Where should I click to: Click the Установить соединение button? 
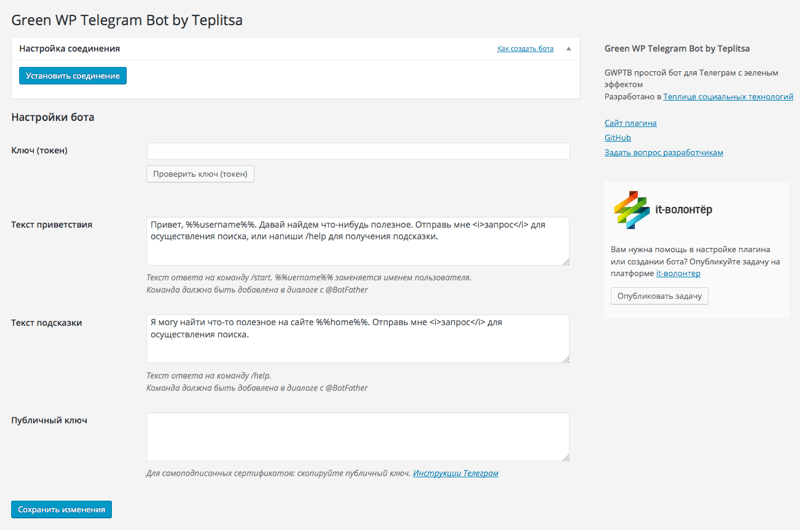pos(73,76)
